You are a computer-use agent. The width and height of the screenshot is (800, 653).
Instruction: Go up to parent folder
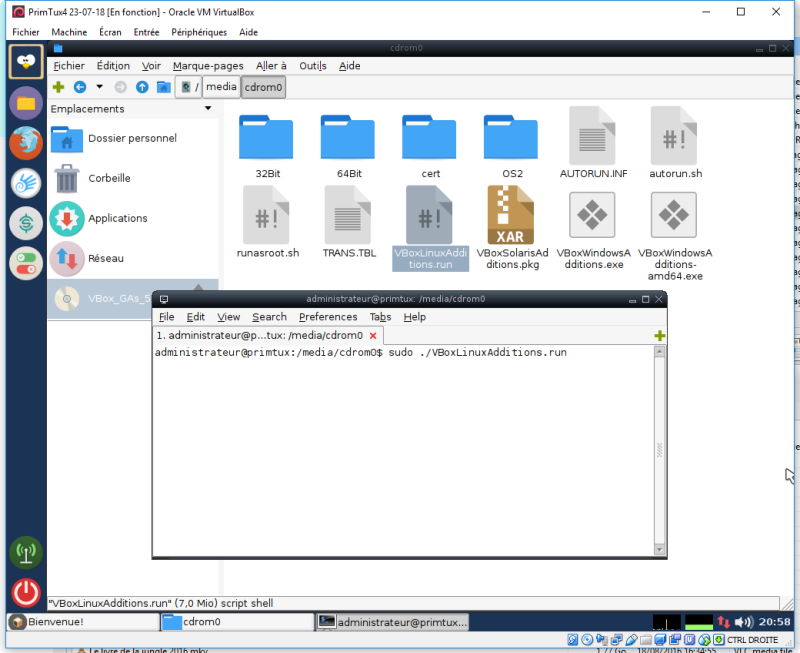click(142, 87)
